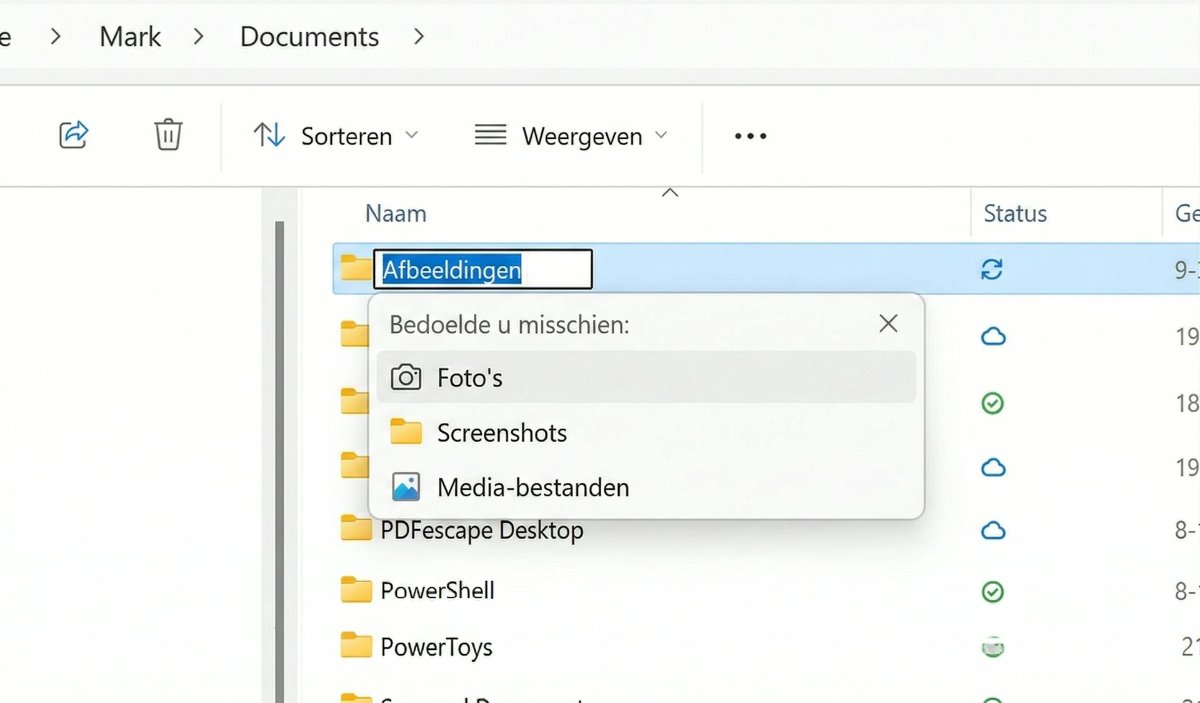Click the Status column header
Screen dimensions: 1200x703
click(1015, 213)
